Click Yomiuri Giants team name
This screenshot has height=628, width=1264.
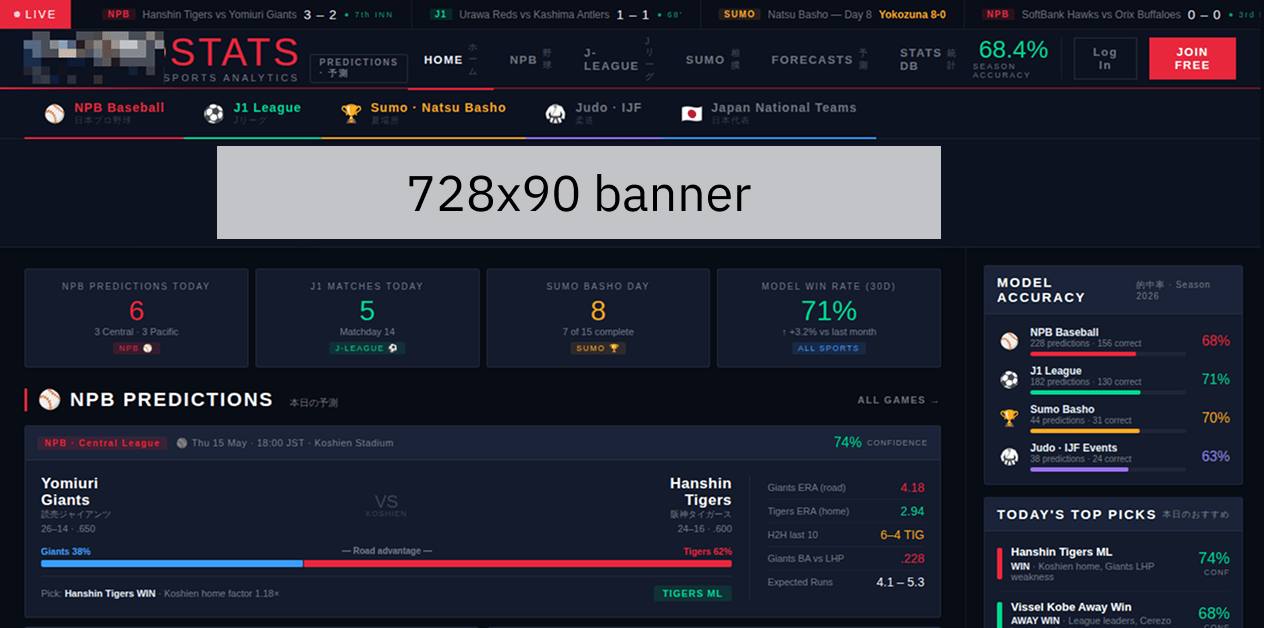click(70, 492)
